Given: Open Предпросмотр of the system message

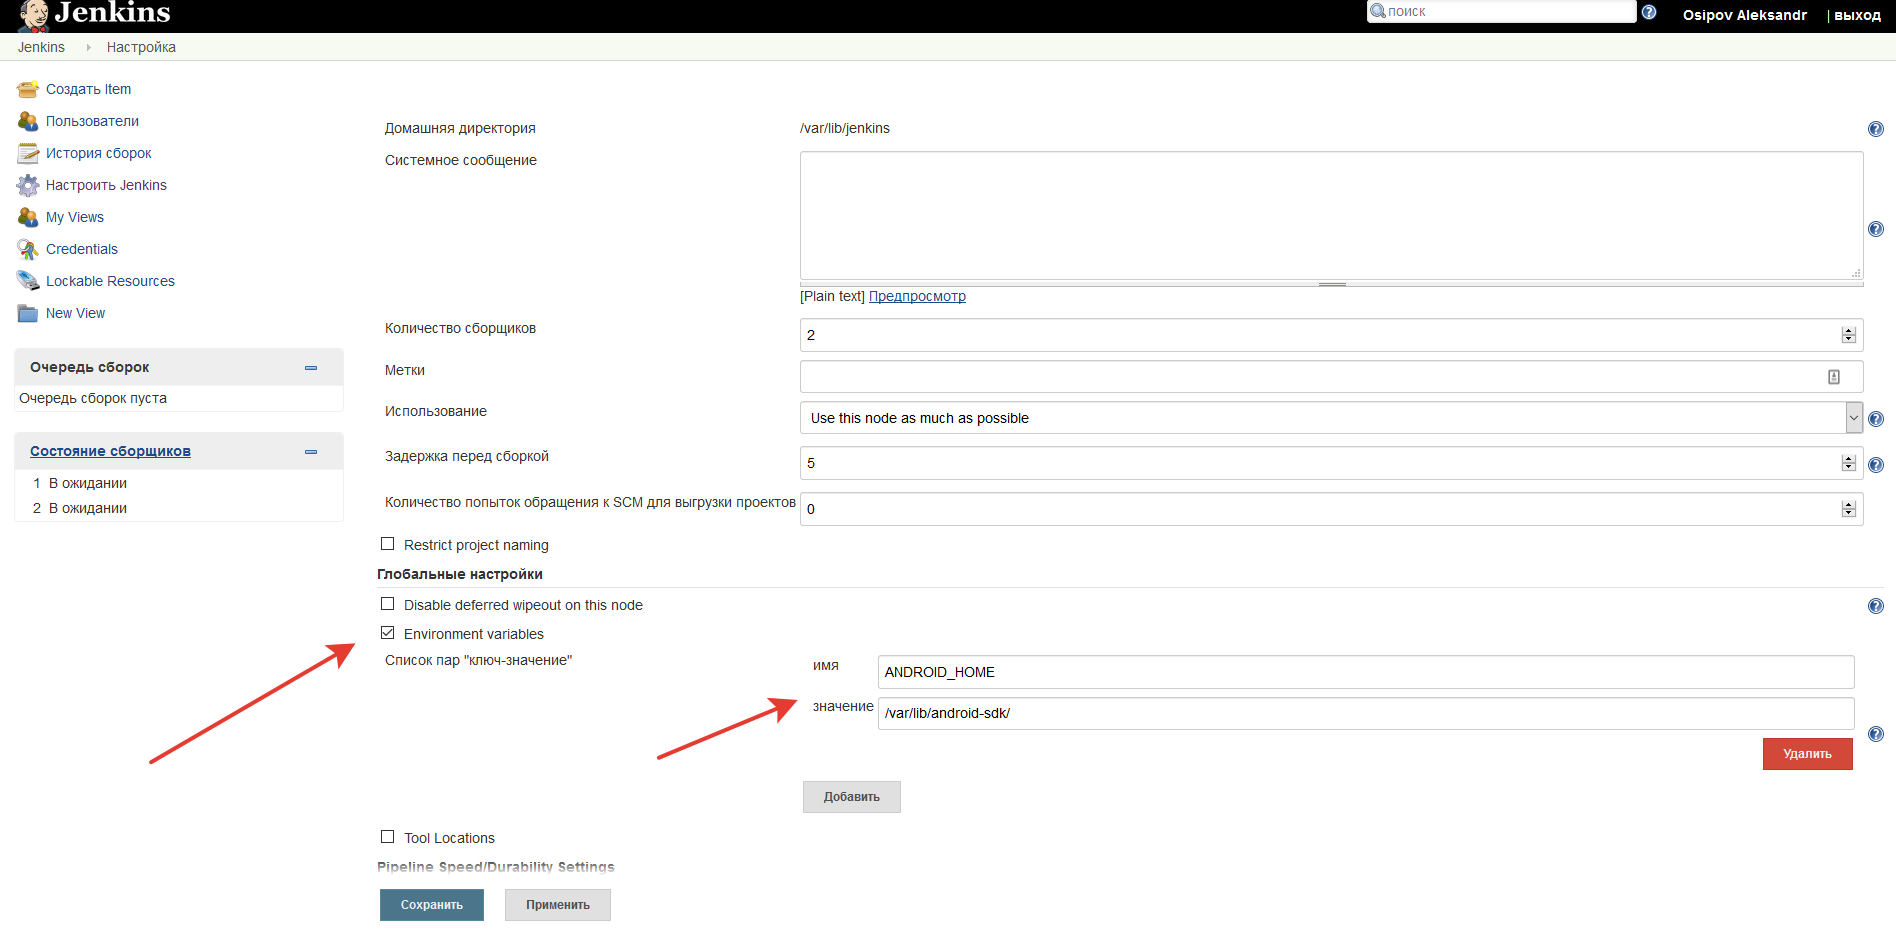Looking at the screenshot, I should pyautogui.click(x=916, y=295).
